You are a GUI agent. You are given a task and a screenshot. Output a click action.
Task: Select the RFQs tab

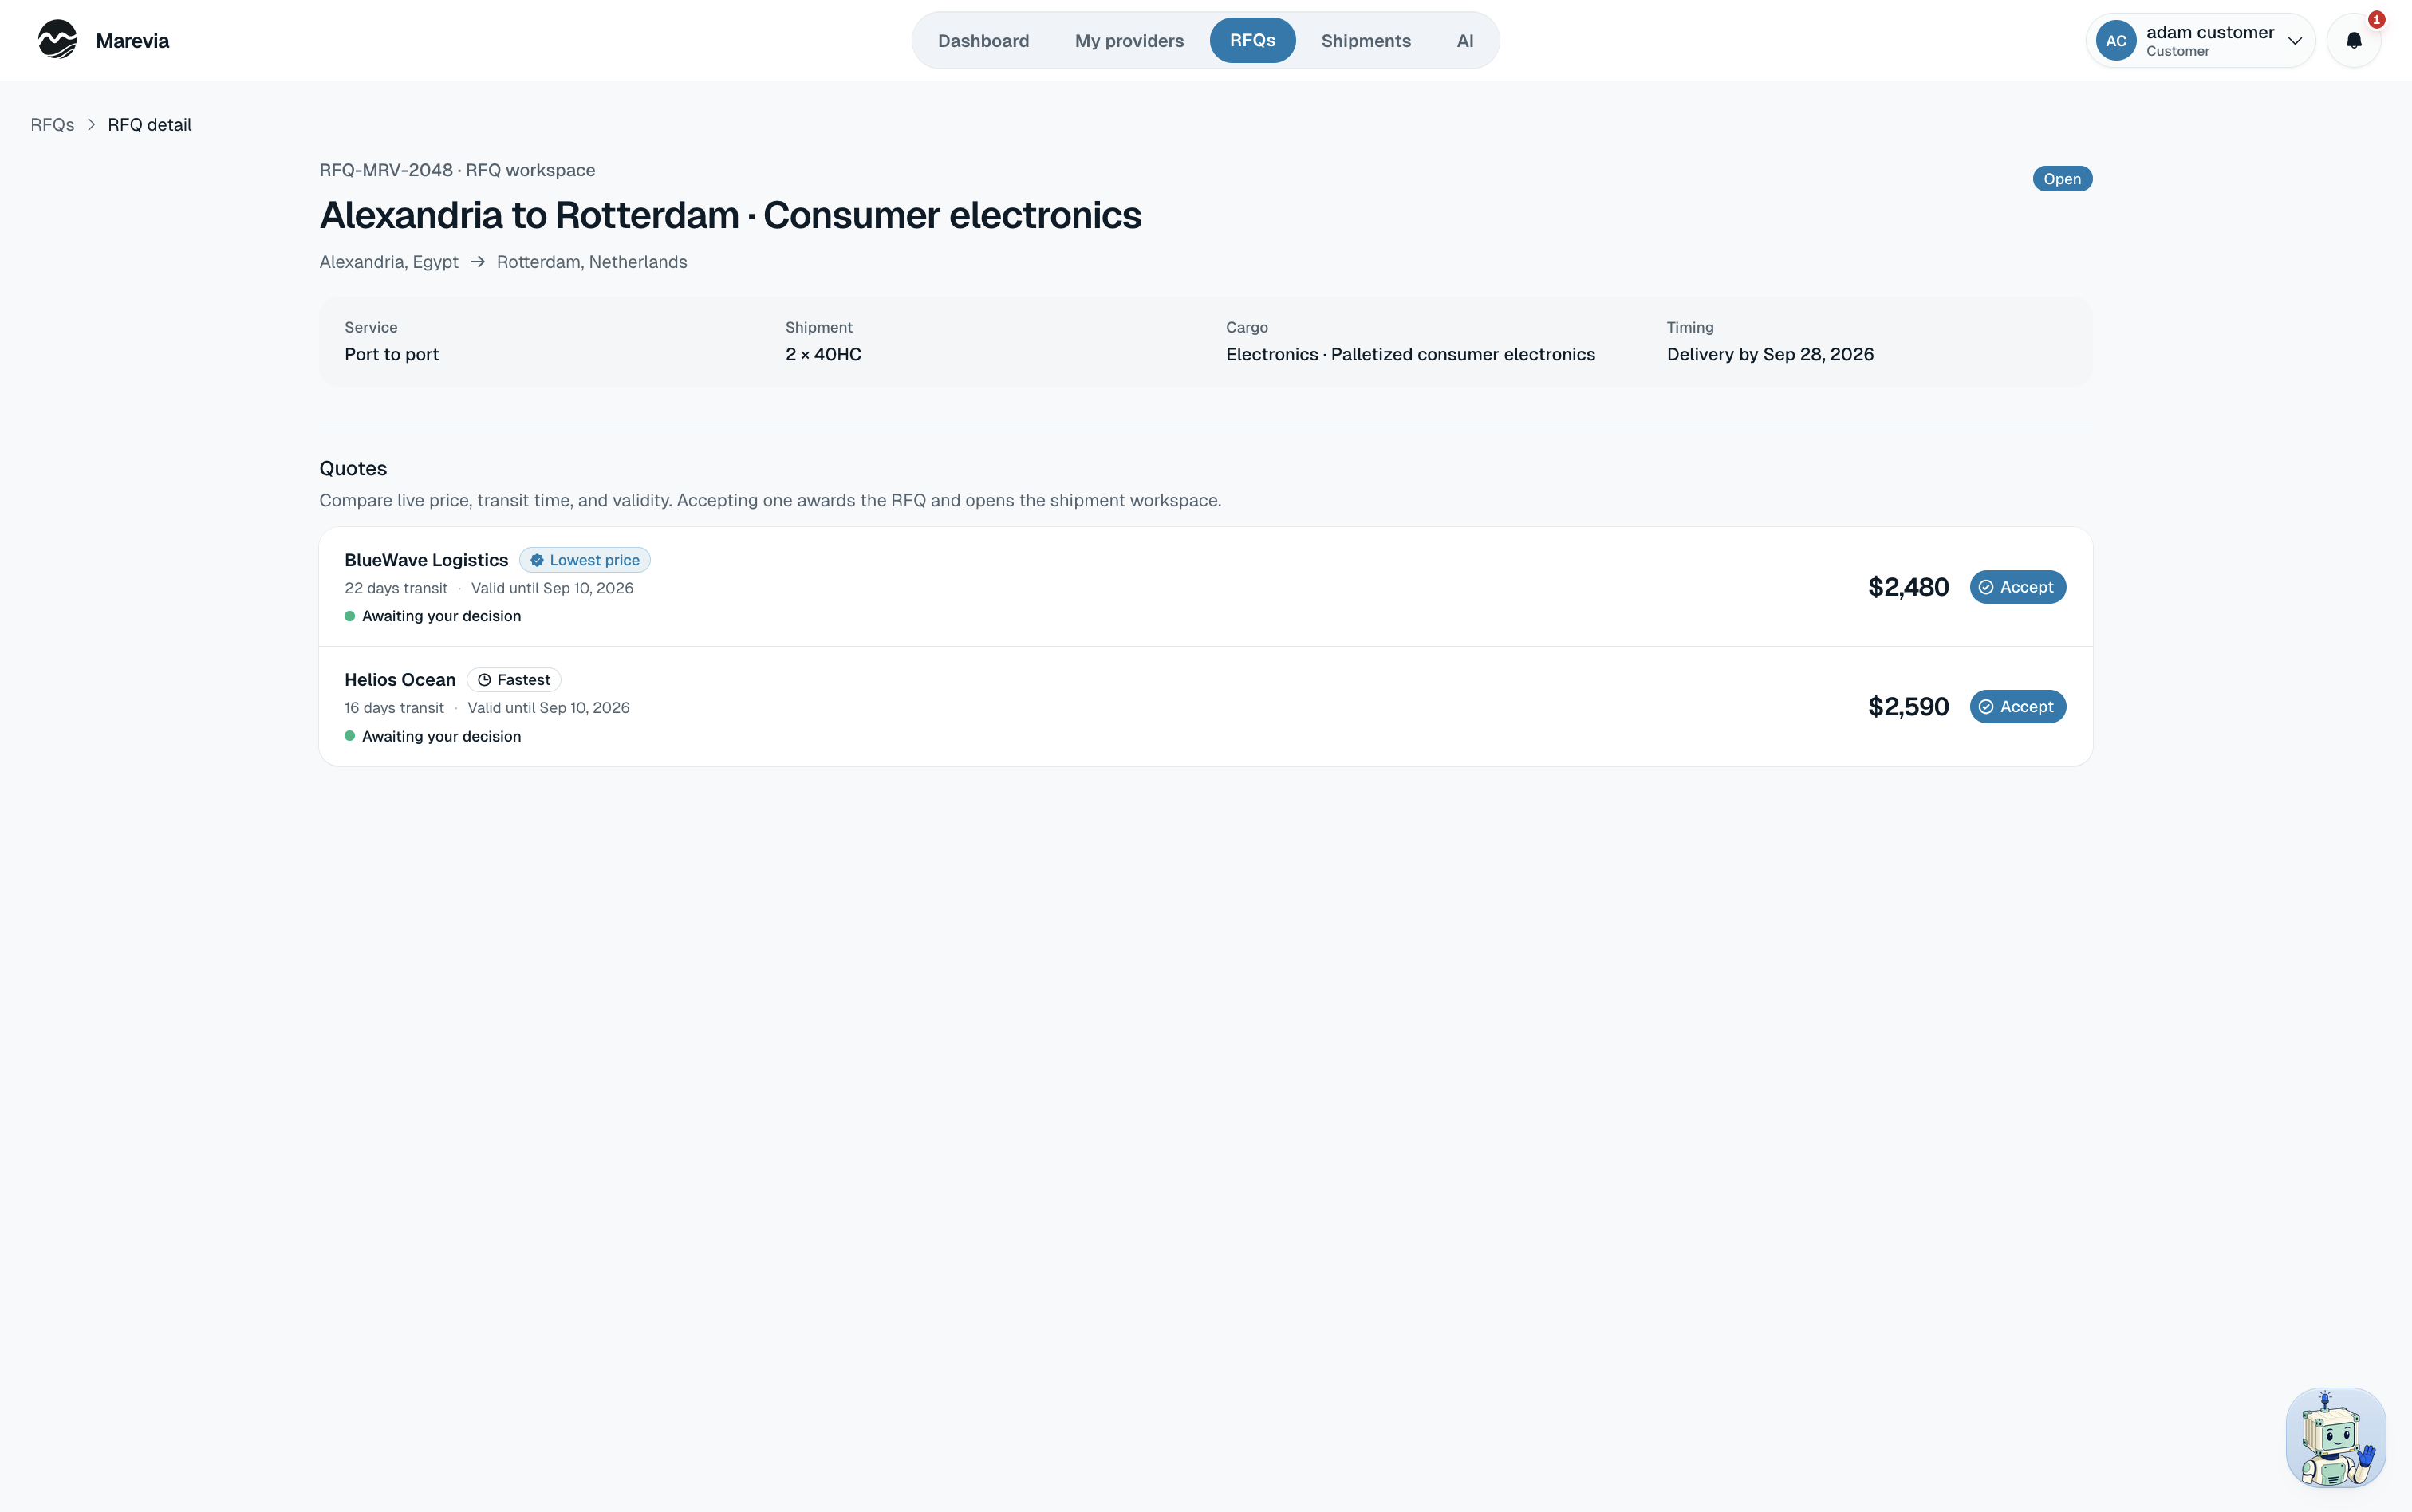(1252, 41)
